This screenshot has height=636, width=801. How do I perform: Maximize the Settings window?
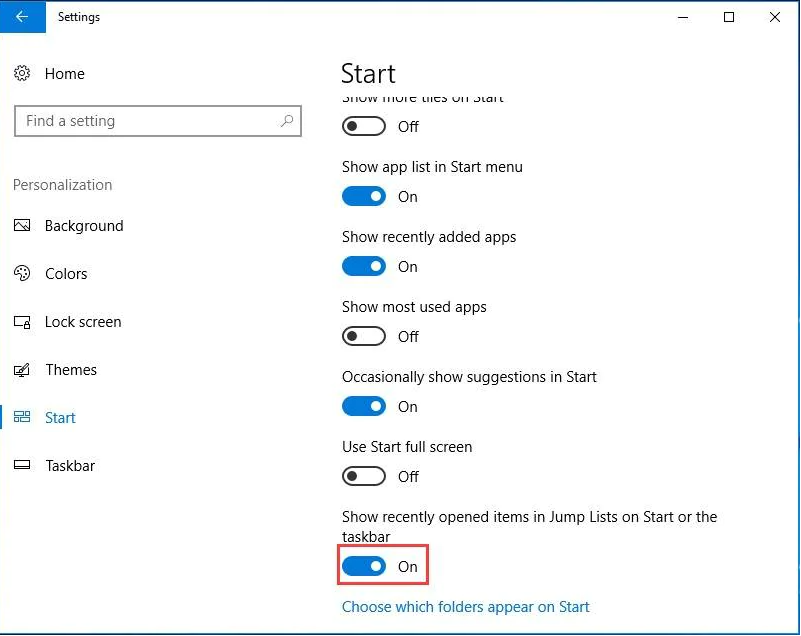click(729, 17)
